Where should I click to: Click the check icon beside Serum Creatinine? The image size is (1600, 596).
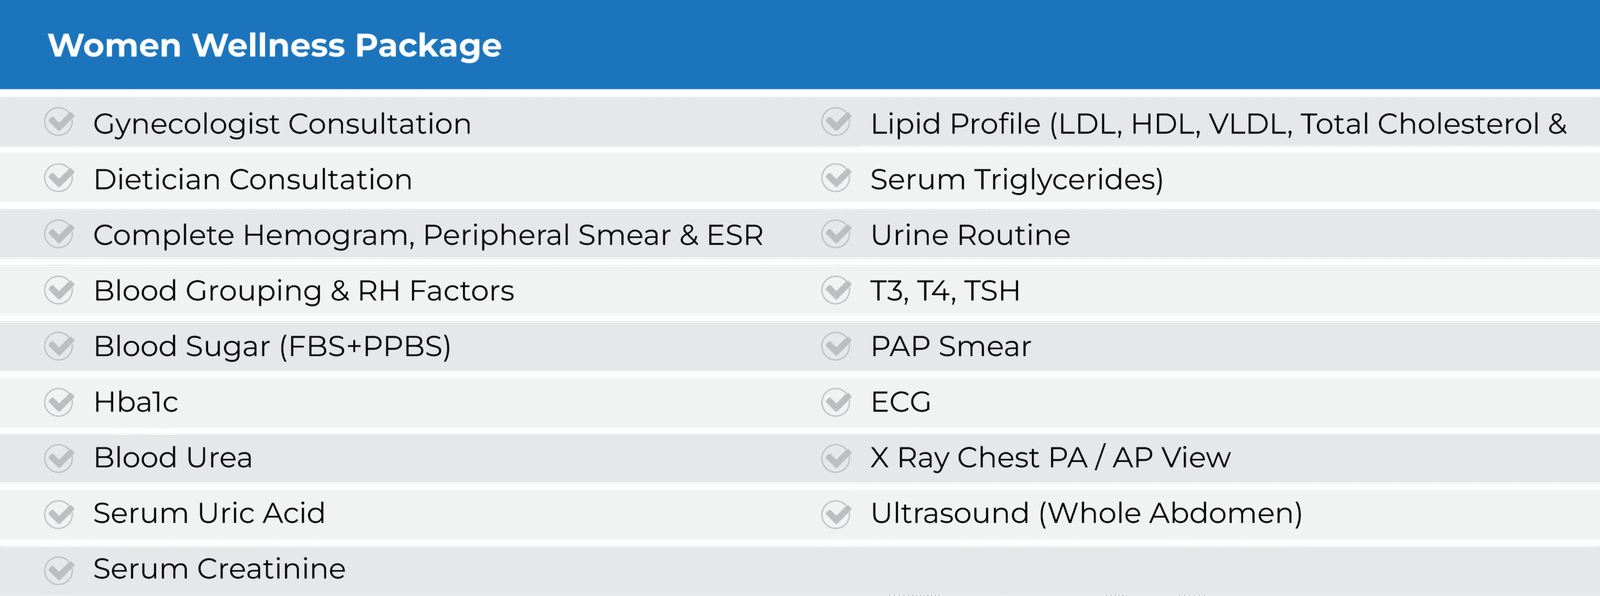[x=59, y=570]
